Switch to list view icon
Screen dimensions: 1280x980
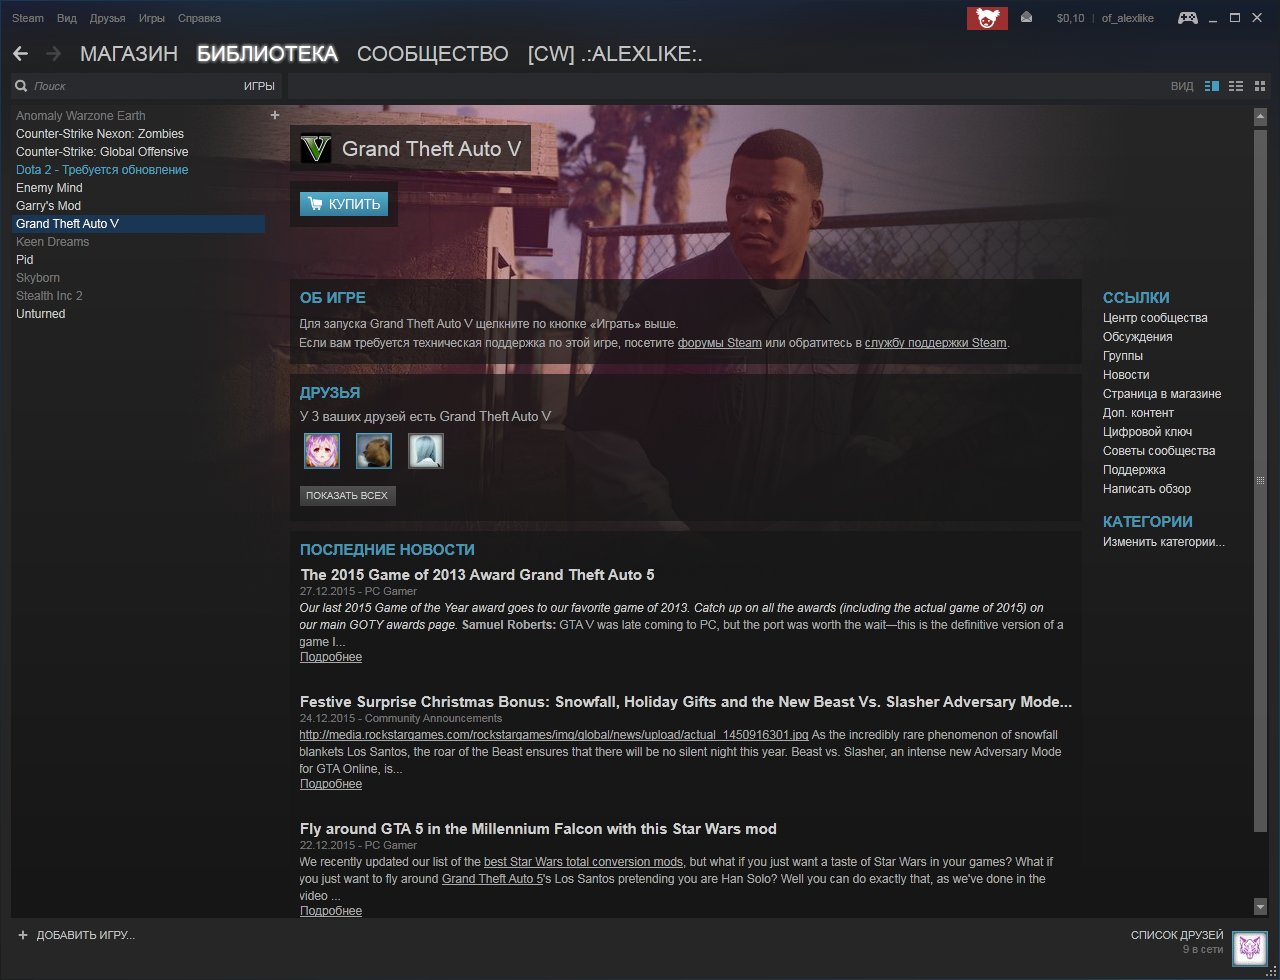point(1236,86)
